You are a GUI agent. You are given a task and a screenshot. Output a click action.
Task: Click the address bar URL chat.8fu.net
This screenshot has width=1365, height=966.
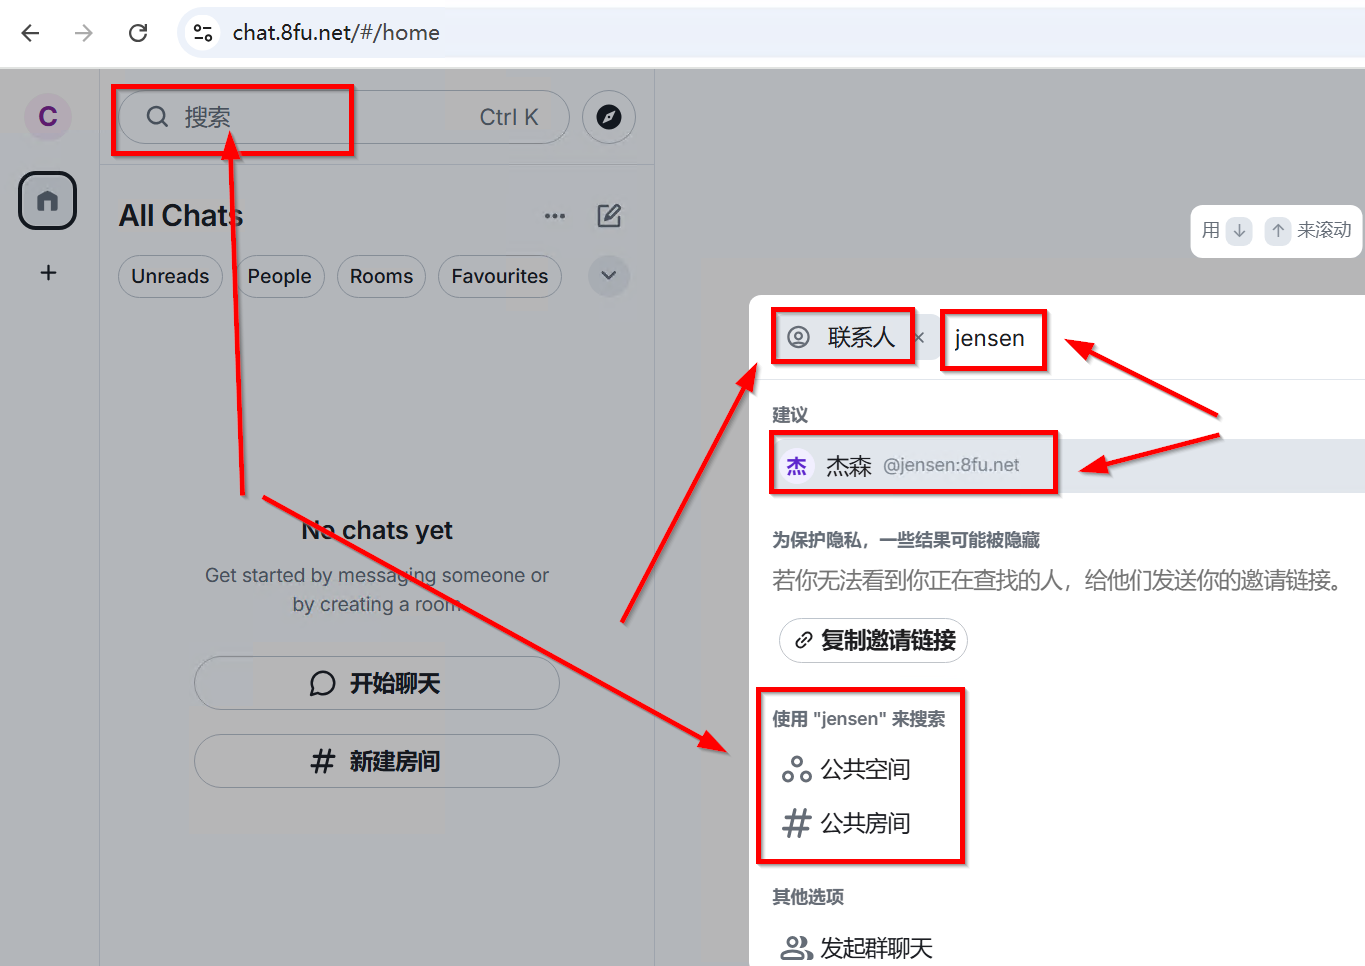[335, 33]
